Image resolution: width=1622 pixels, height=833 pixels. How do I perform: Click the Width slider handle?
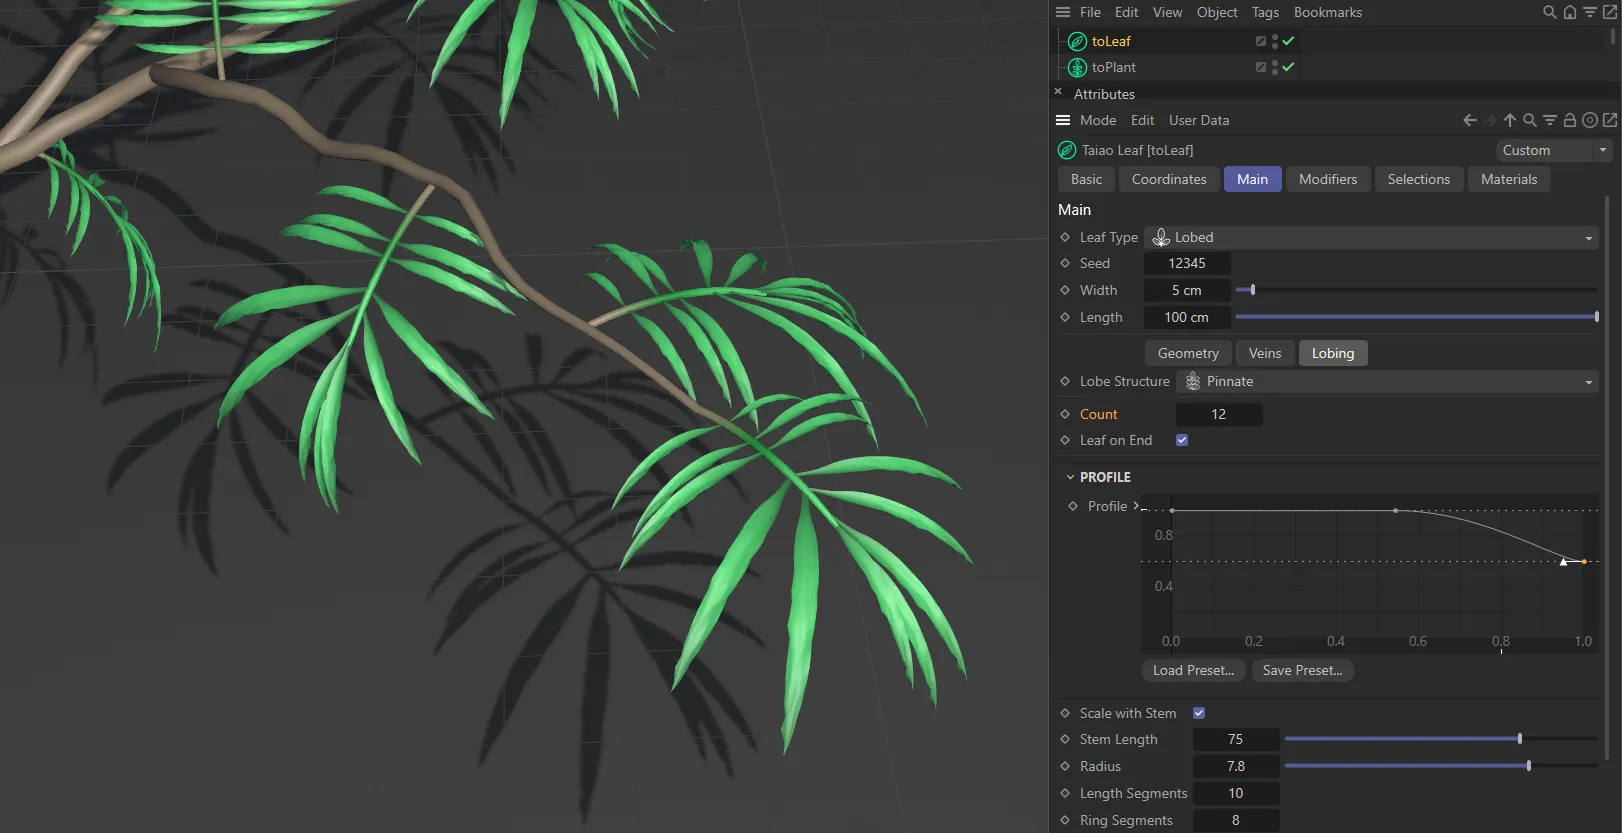click(x=1252, y=290)
